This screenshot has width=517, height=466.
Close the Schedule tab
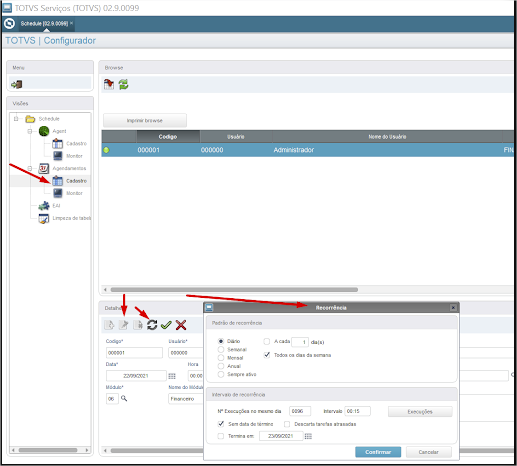point(71,23)
